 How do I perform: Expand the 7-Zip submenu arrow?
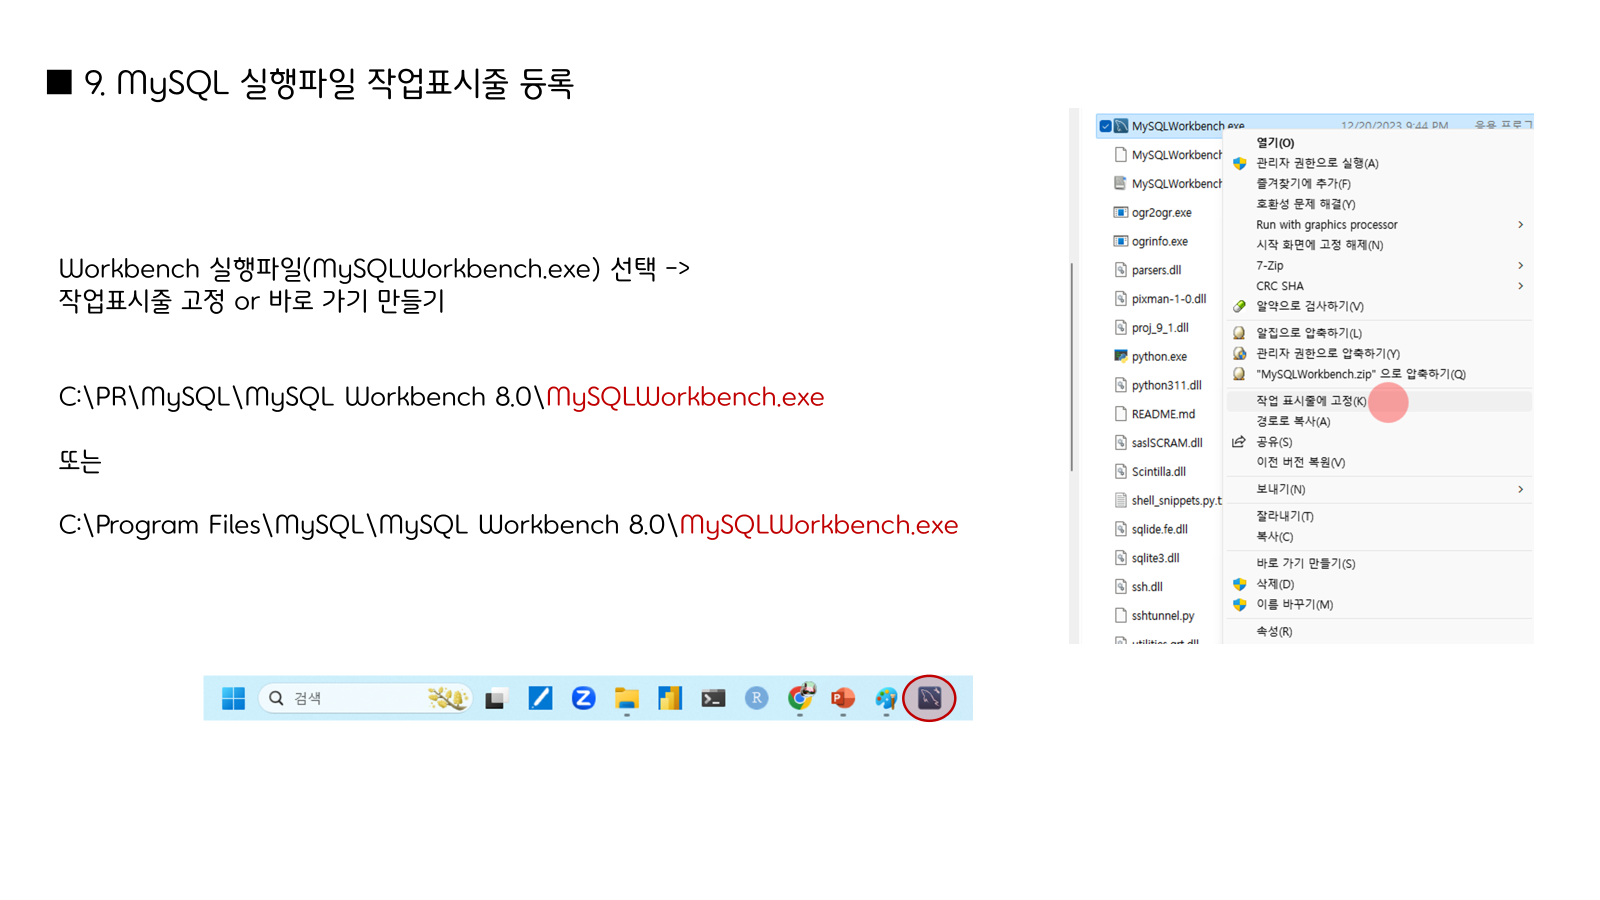1520,266
